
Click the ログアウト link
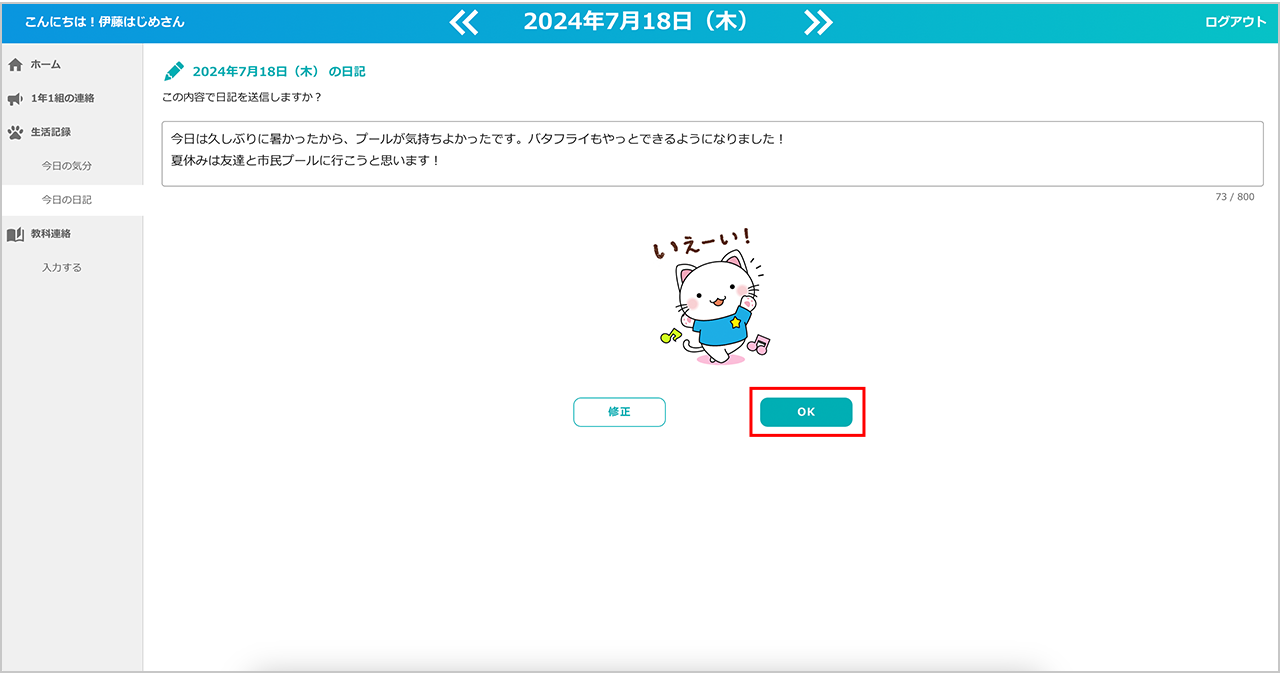click(x=1235, y=22)
